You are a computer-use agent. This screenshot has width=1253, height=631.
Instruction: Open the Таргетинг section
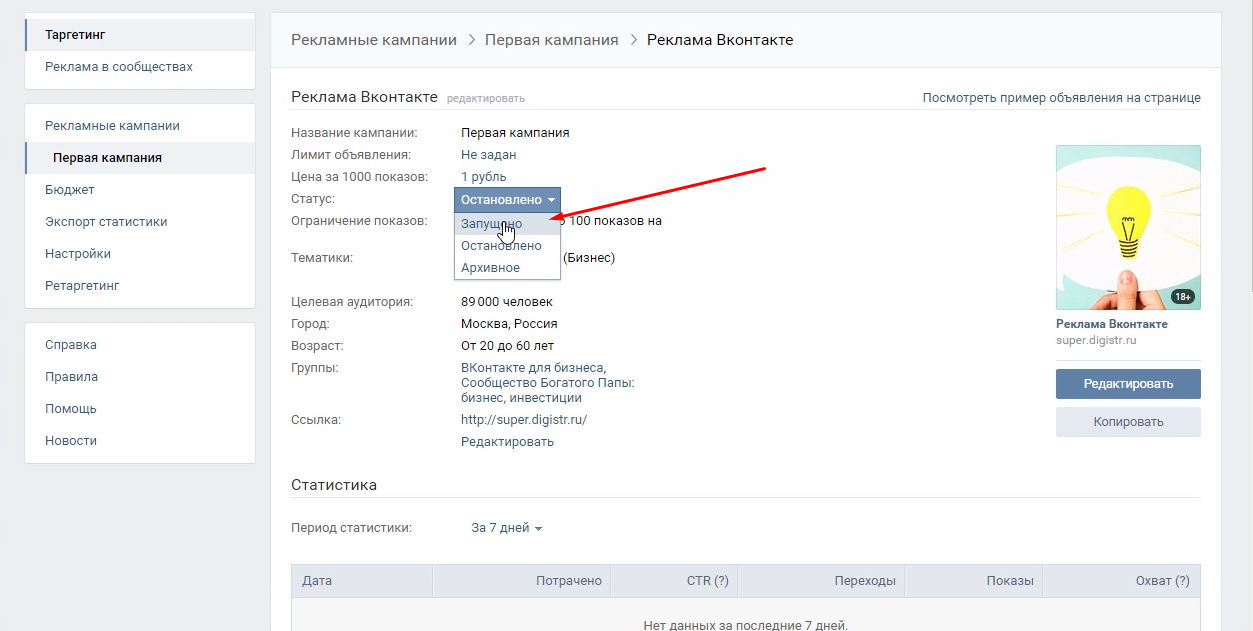(140, 35)
